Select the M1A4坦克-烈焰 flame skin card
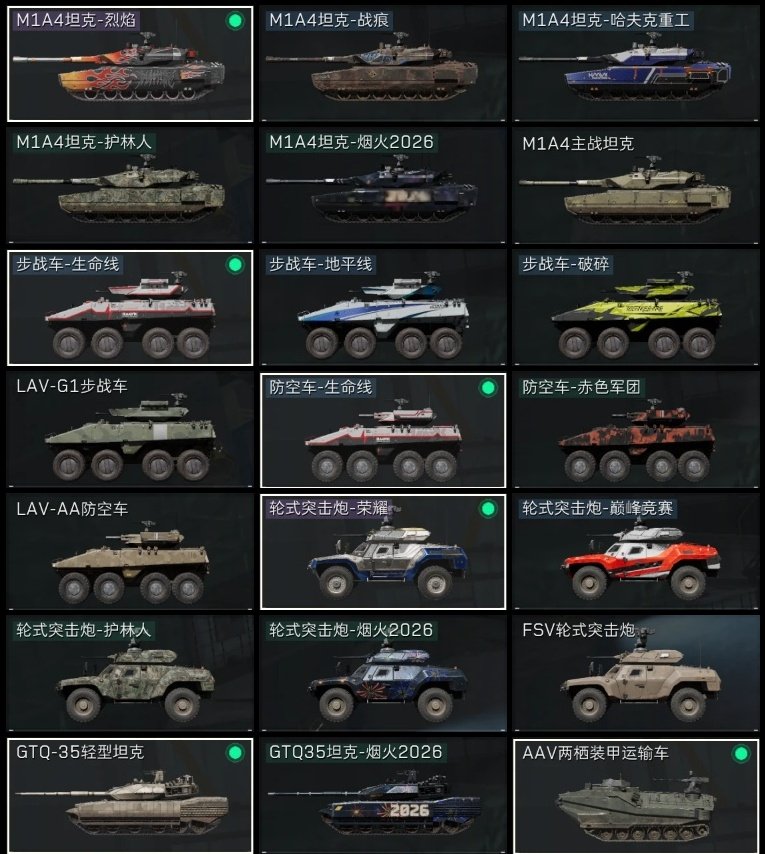 coord(130,64)
